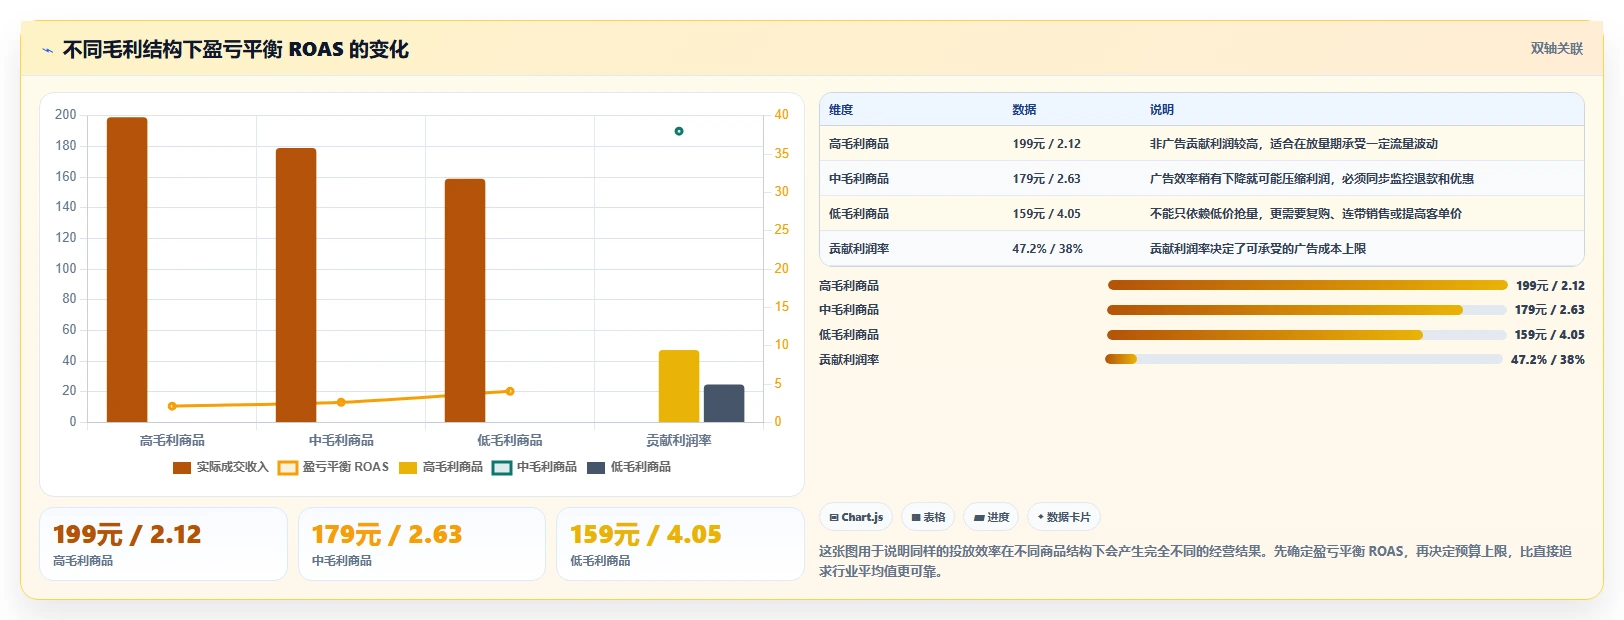Viewport: 1624px width, 620px height.
Task: Click the 进度 tag
Action: (x=991, y=517)
